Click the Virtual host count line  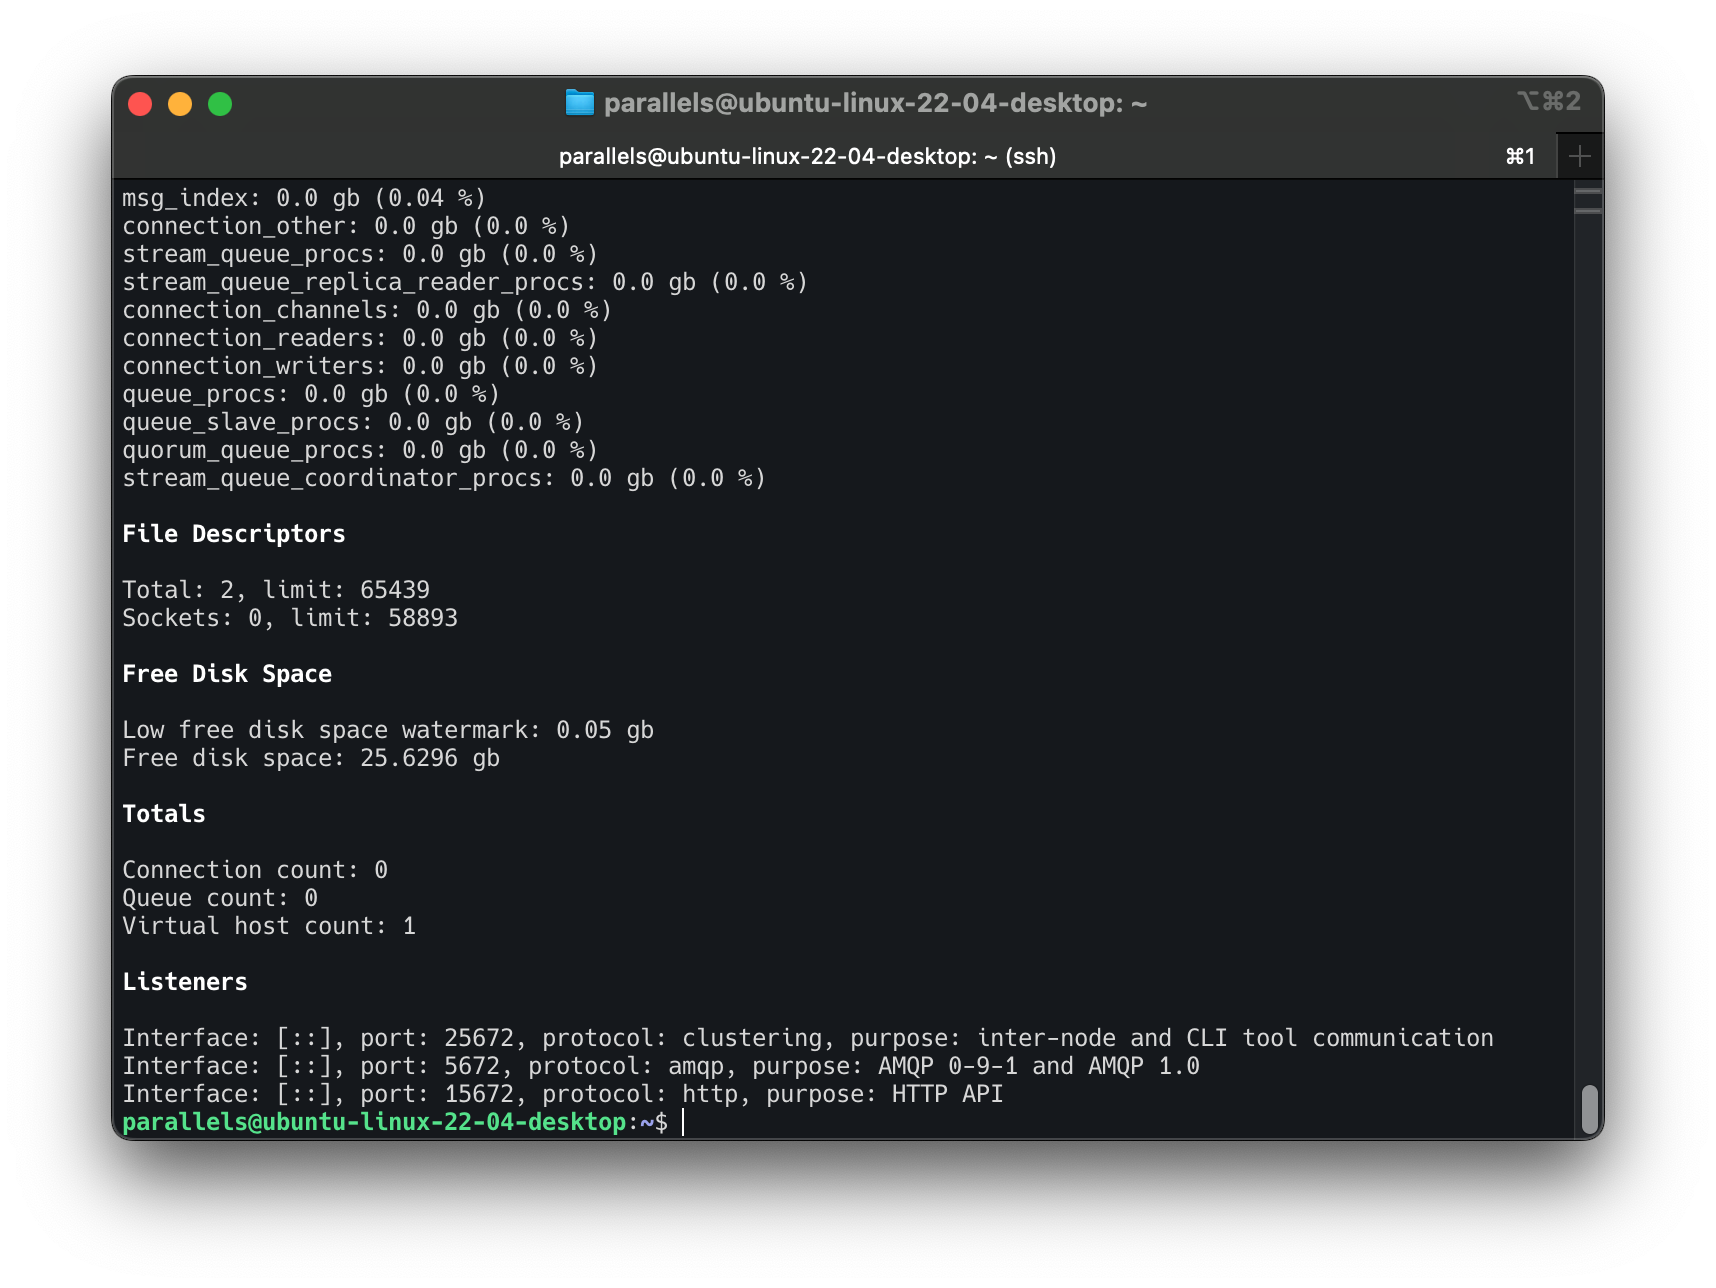(x=268, y=925)
